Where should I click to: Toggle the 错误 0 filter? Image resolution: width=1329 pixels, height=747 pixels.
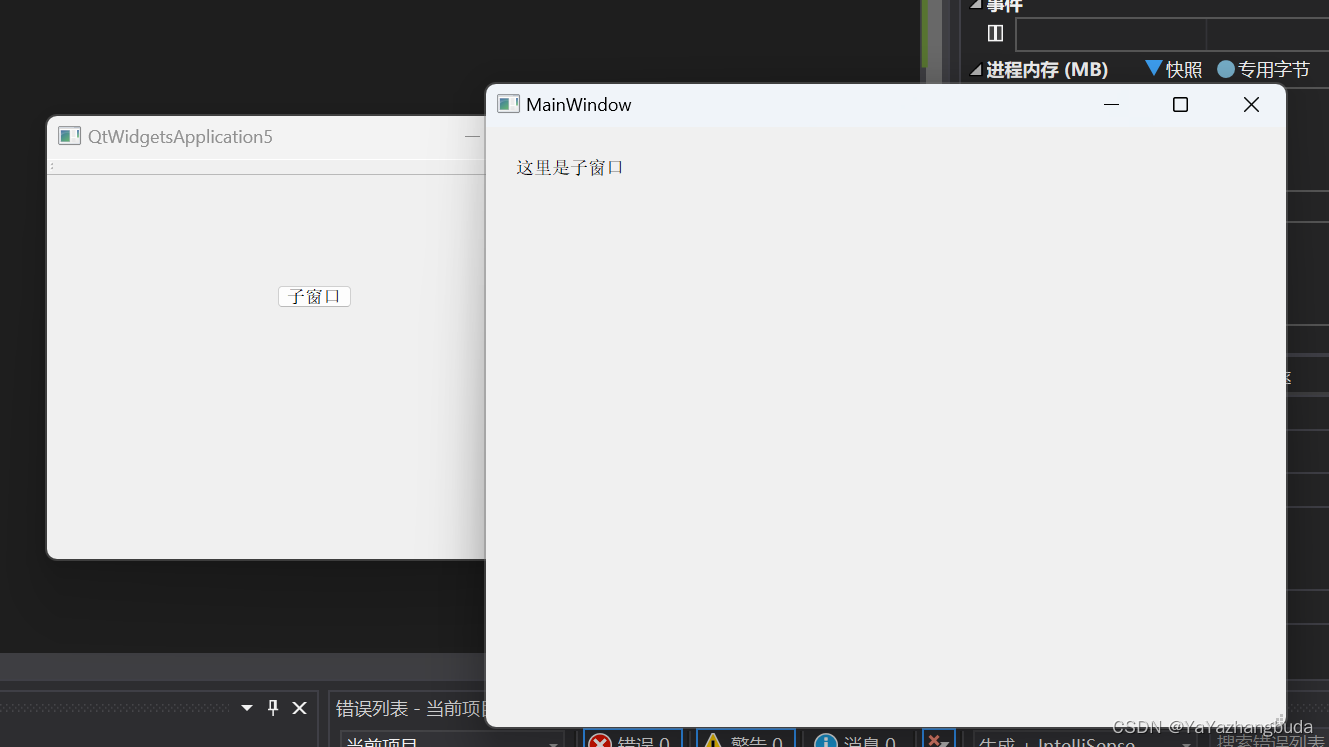click(x=632, y=741)
